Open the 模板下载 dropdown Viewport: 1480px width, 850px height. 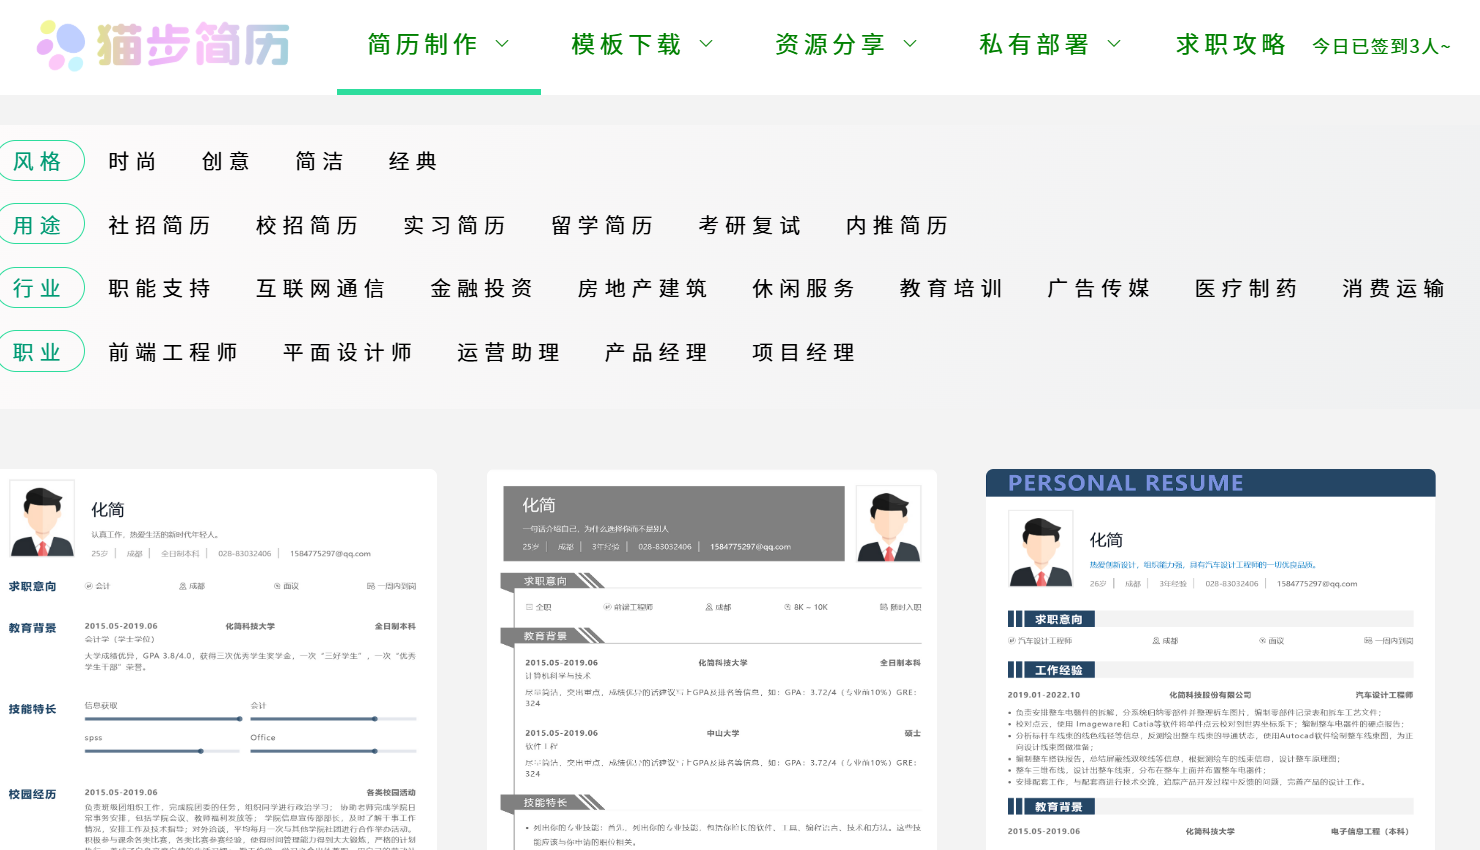click(x=641, y=44)
